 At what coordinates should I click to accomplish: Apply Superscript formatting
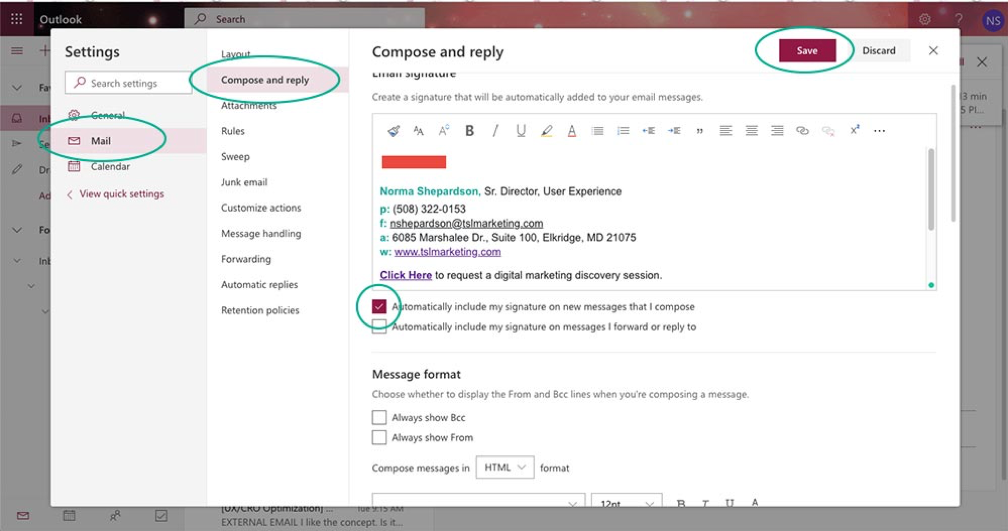854,130
